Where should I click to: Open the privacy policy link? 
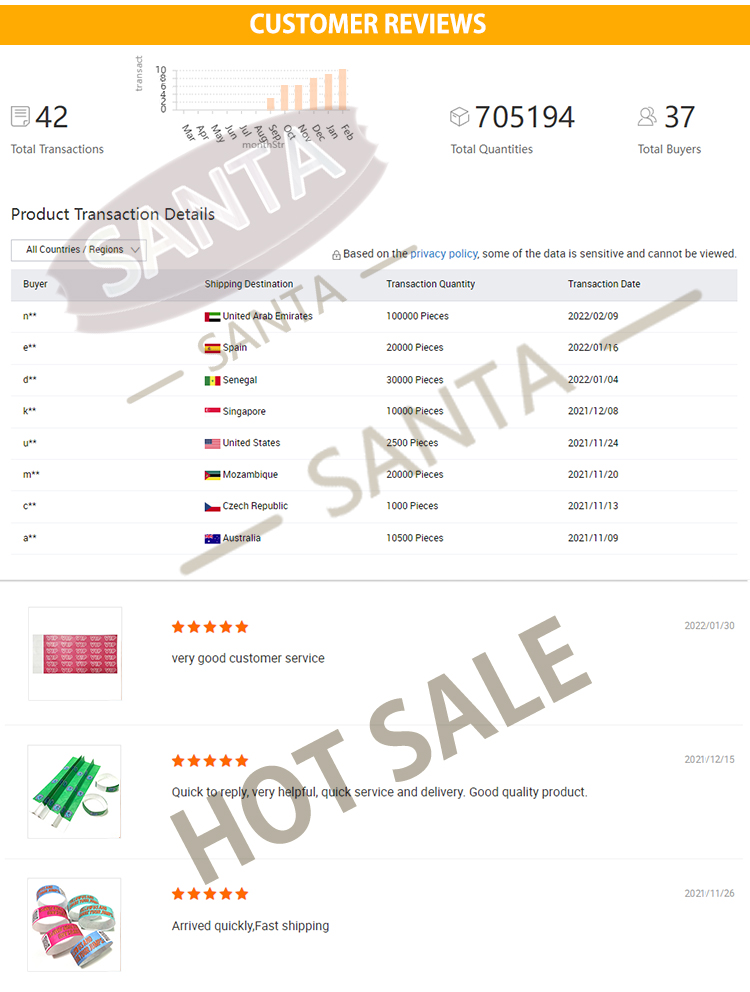coord(443,254)
